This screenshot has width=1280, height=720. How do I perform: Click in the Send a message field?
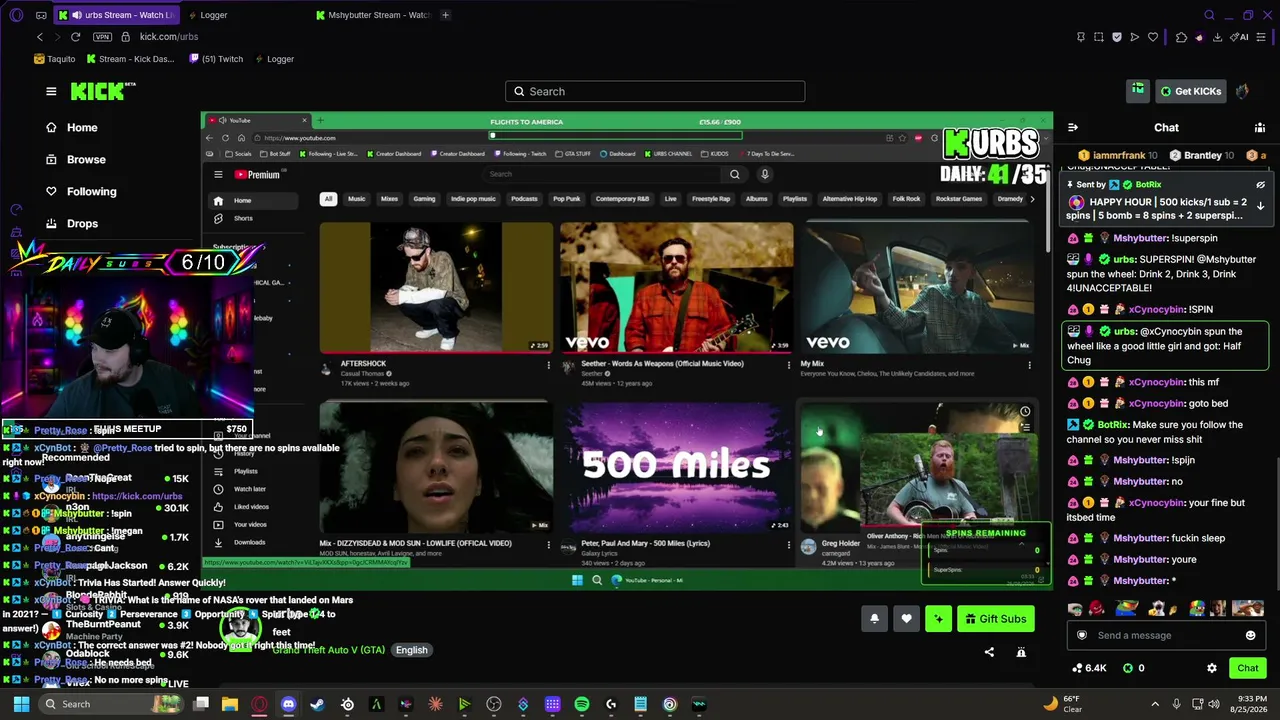point(1166,635)
